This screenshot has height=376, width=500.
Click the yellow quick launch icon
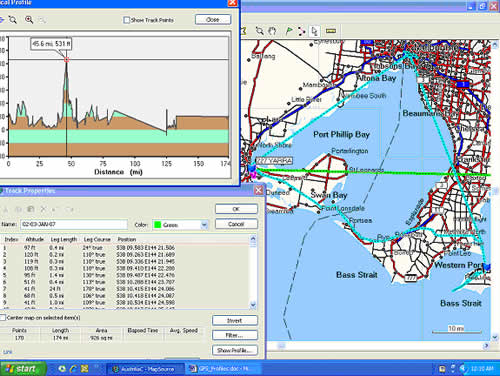(x=85, y=369)
